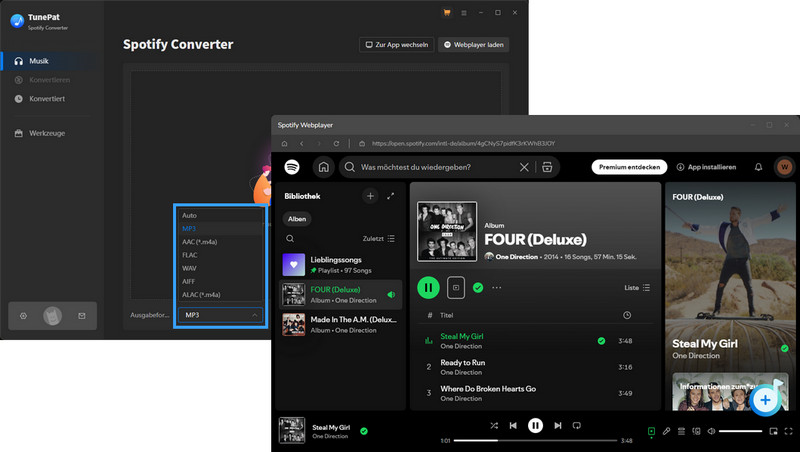Seek on the song progress bar
Image resolution: width=800 pixels, height=452 pixels.
535,440
